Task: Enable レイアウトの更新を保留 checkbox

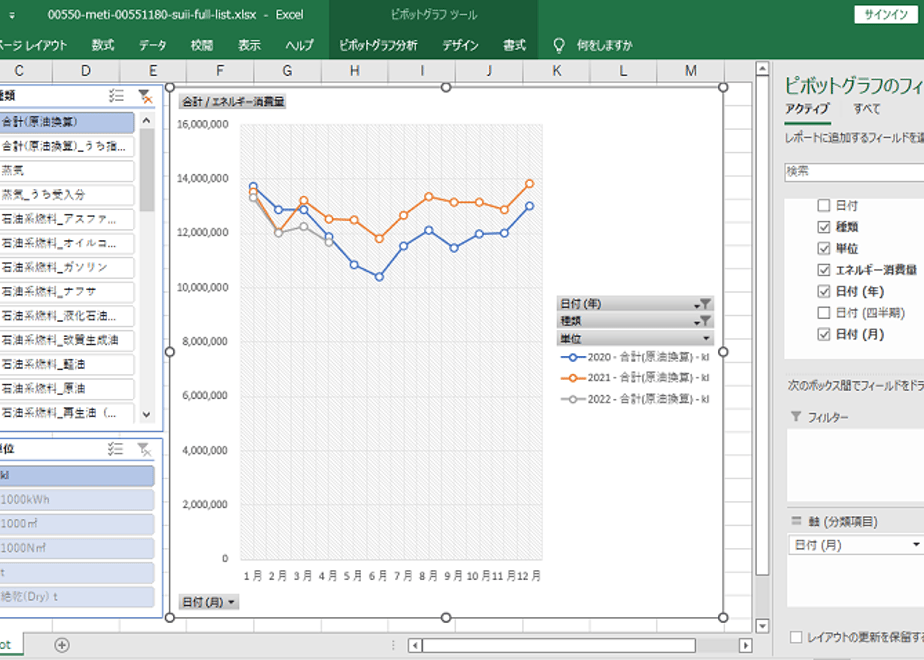Action: tap(796, 637)
